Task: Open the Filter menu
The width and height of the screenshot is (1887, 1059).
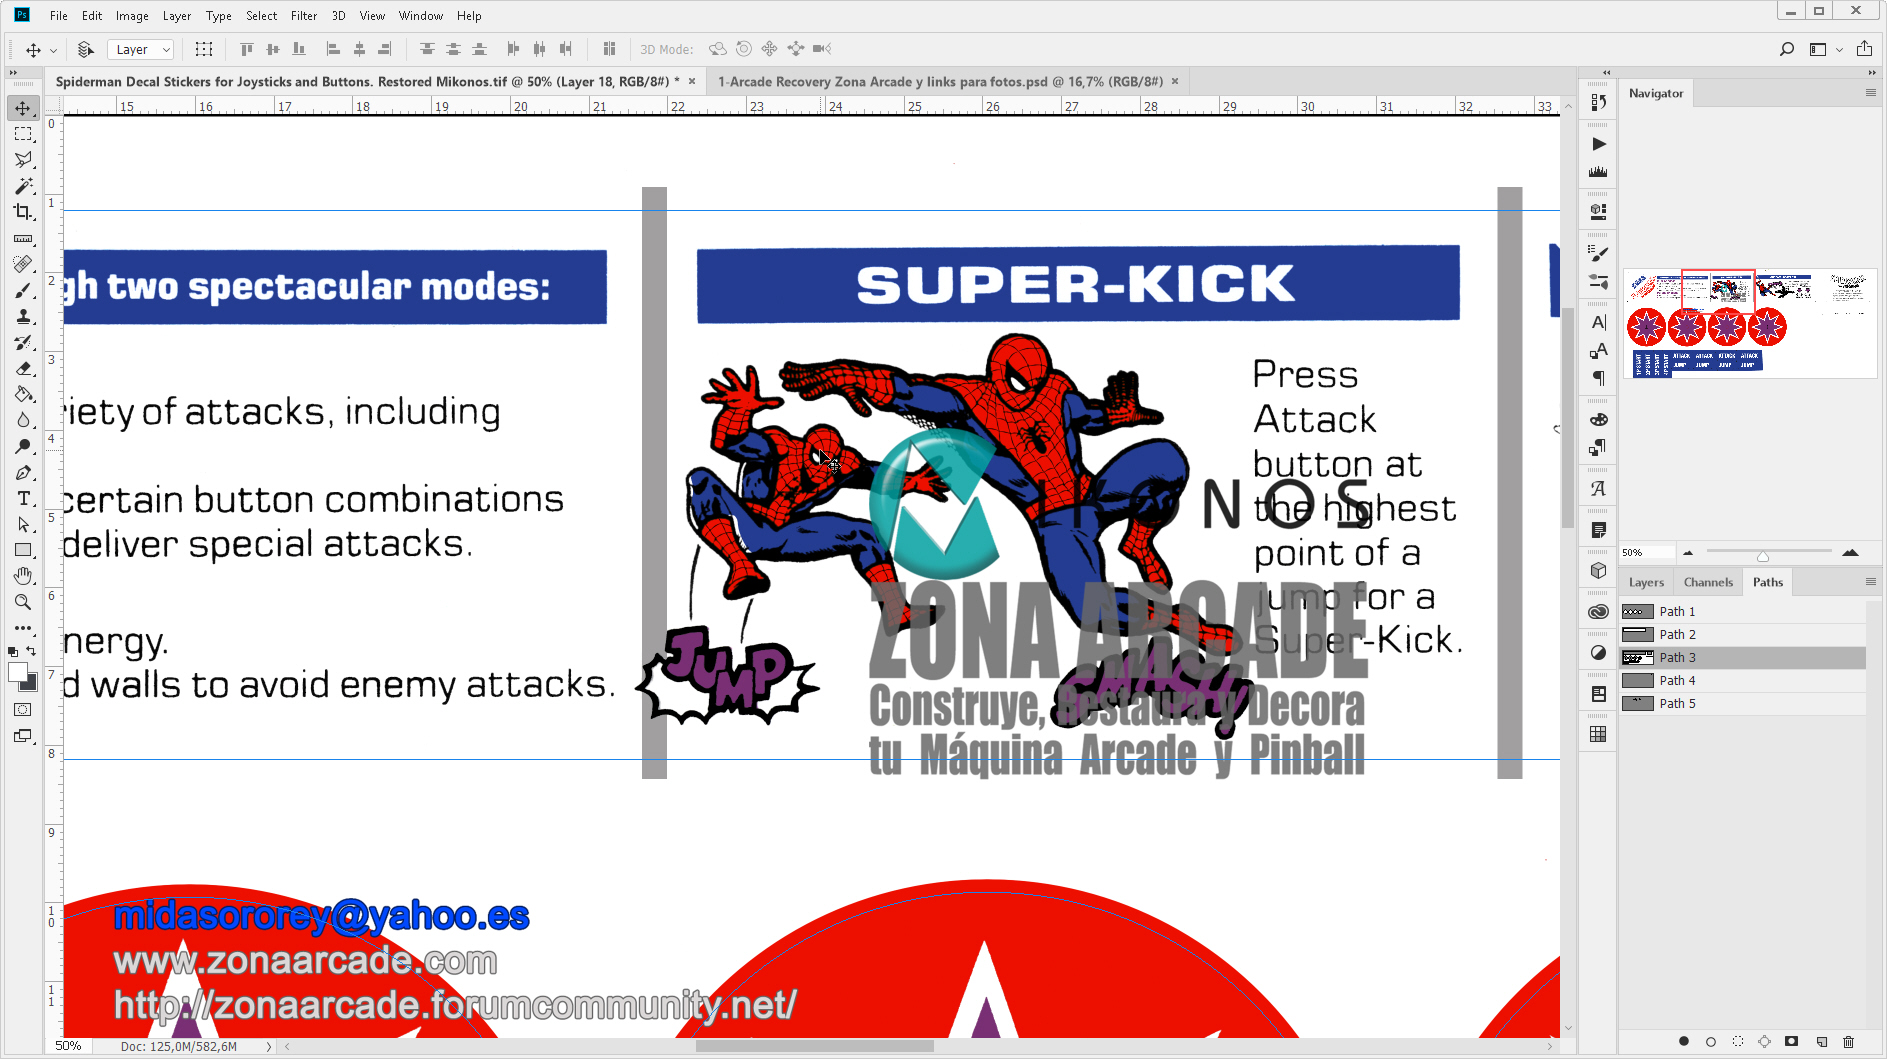Action: pos(304,15)
